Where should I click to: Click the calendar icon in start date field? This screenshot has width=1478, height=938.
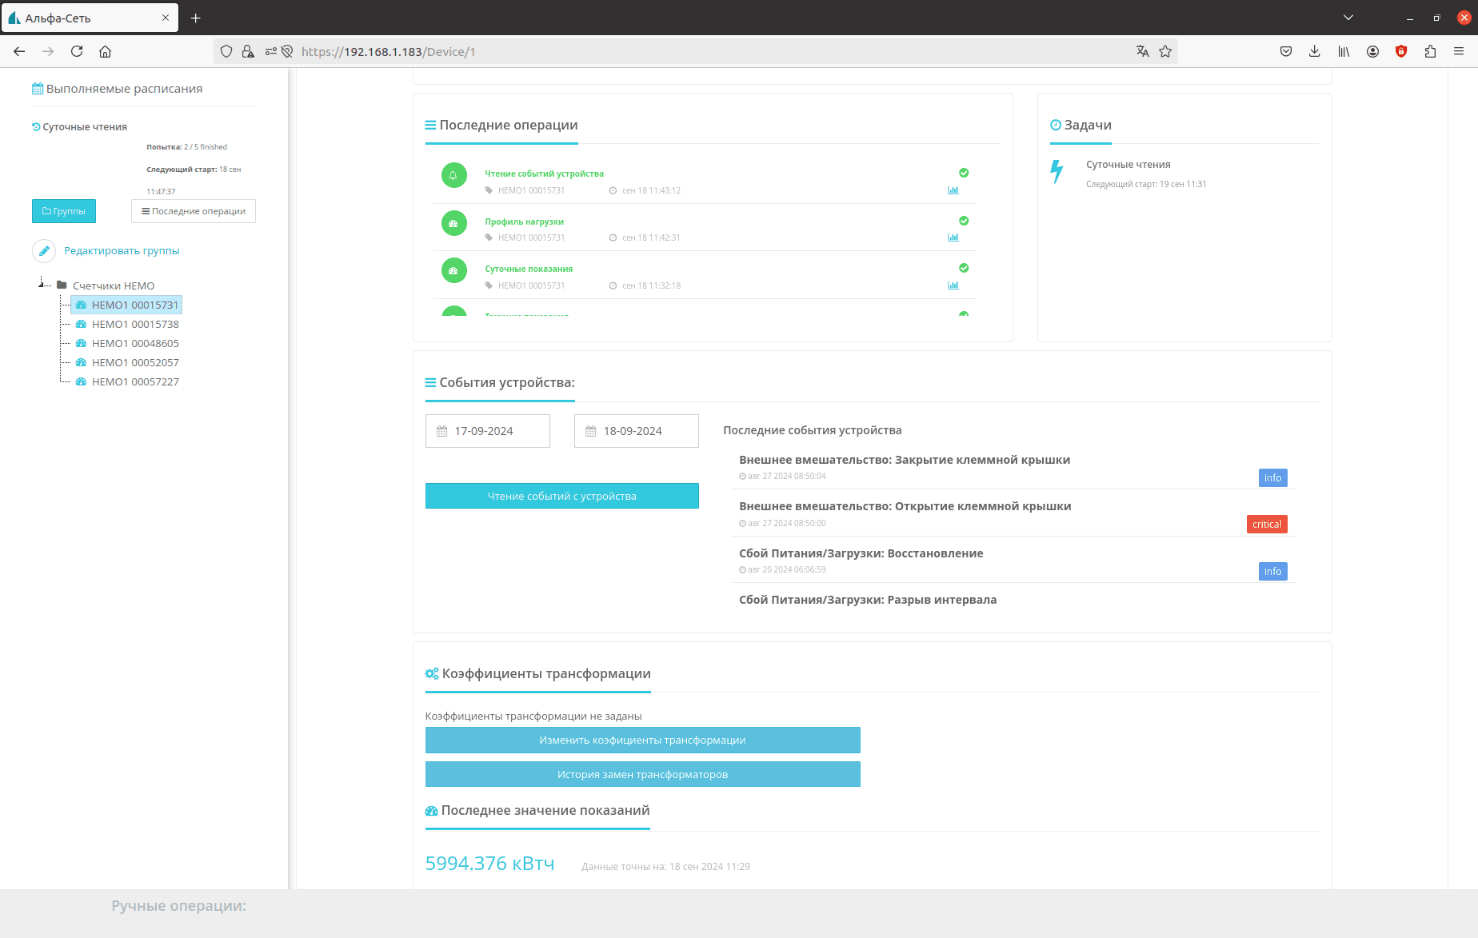coord(442,431)
